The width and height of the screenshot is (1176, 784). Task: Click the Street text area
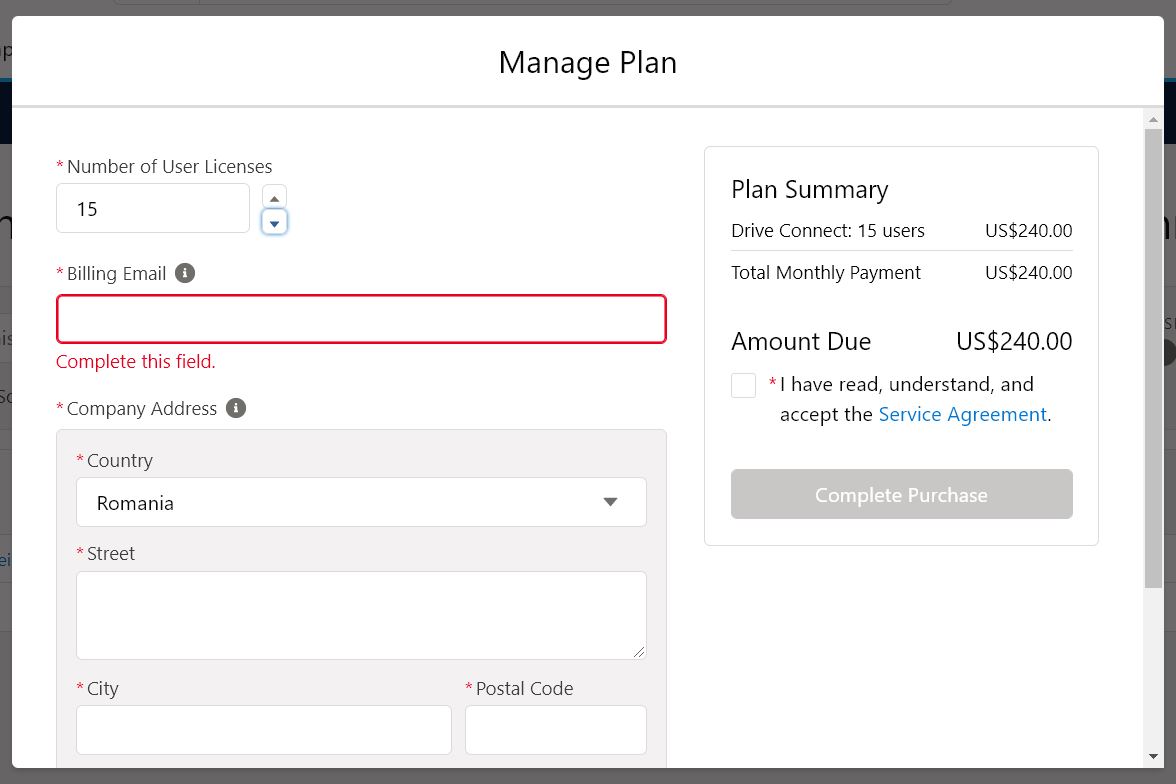(361, 615)
